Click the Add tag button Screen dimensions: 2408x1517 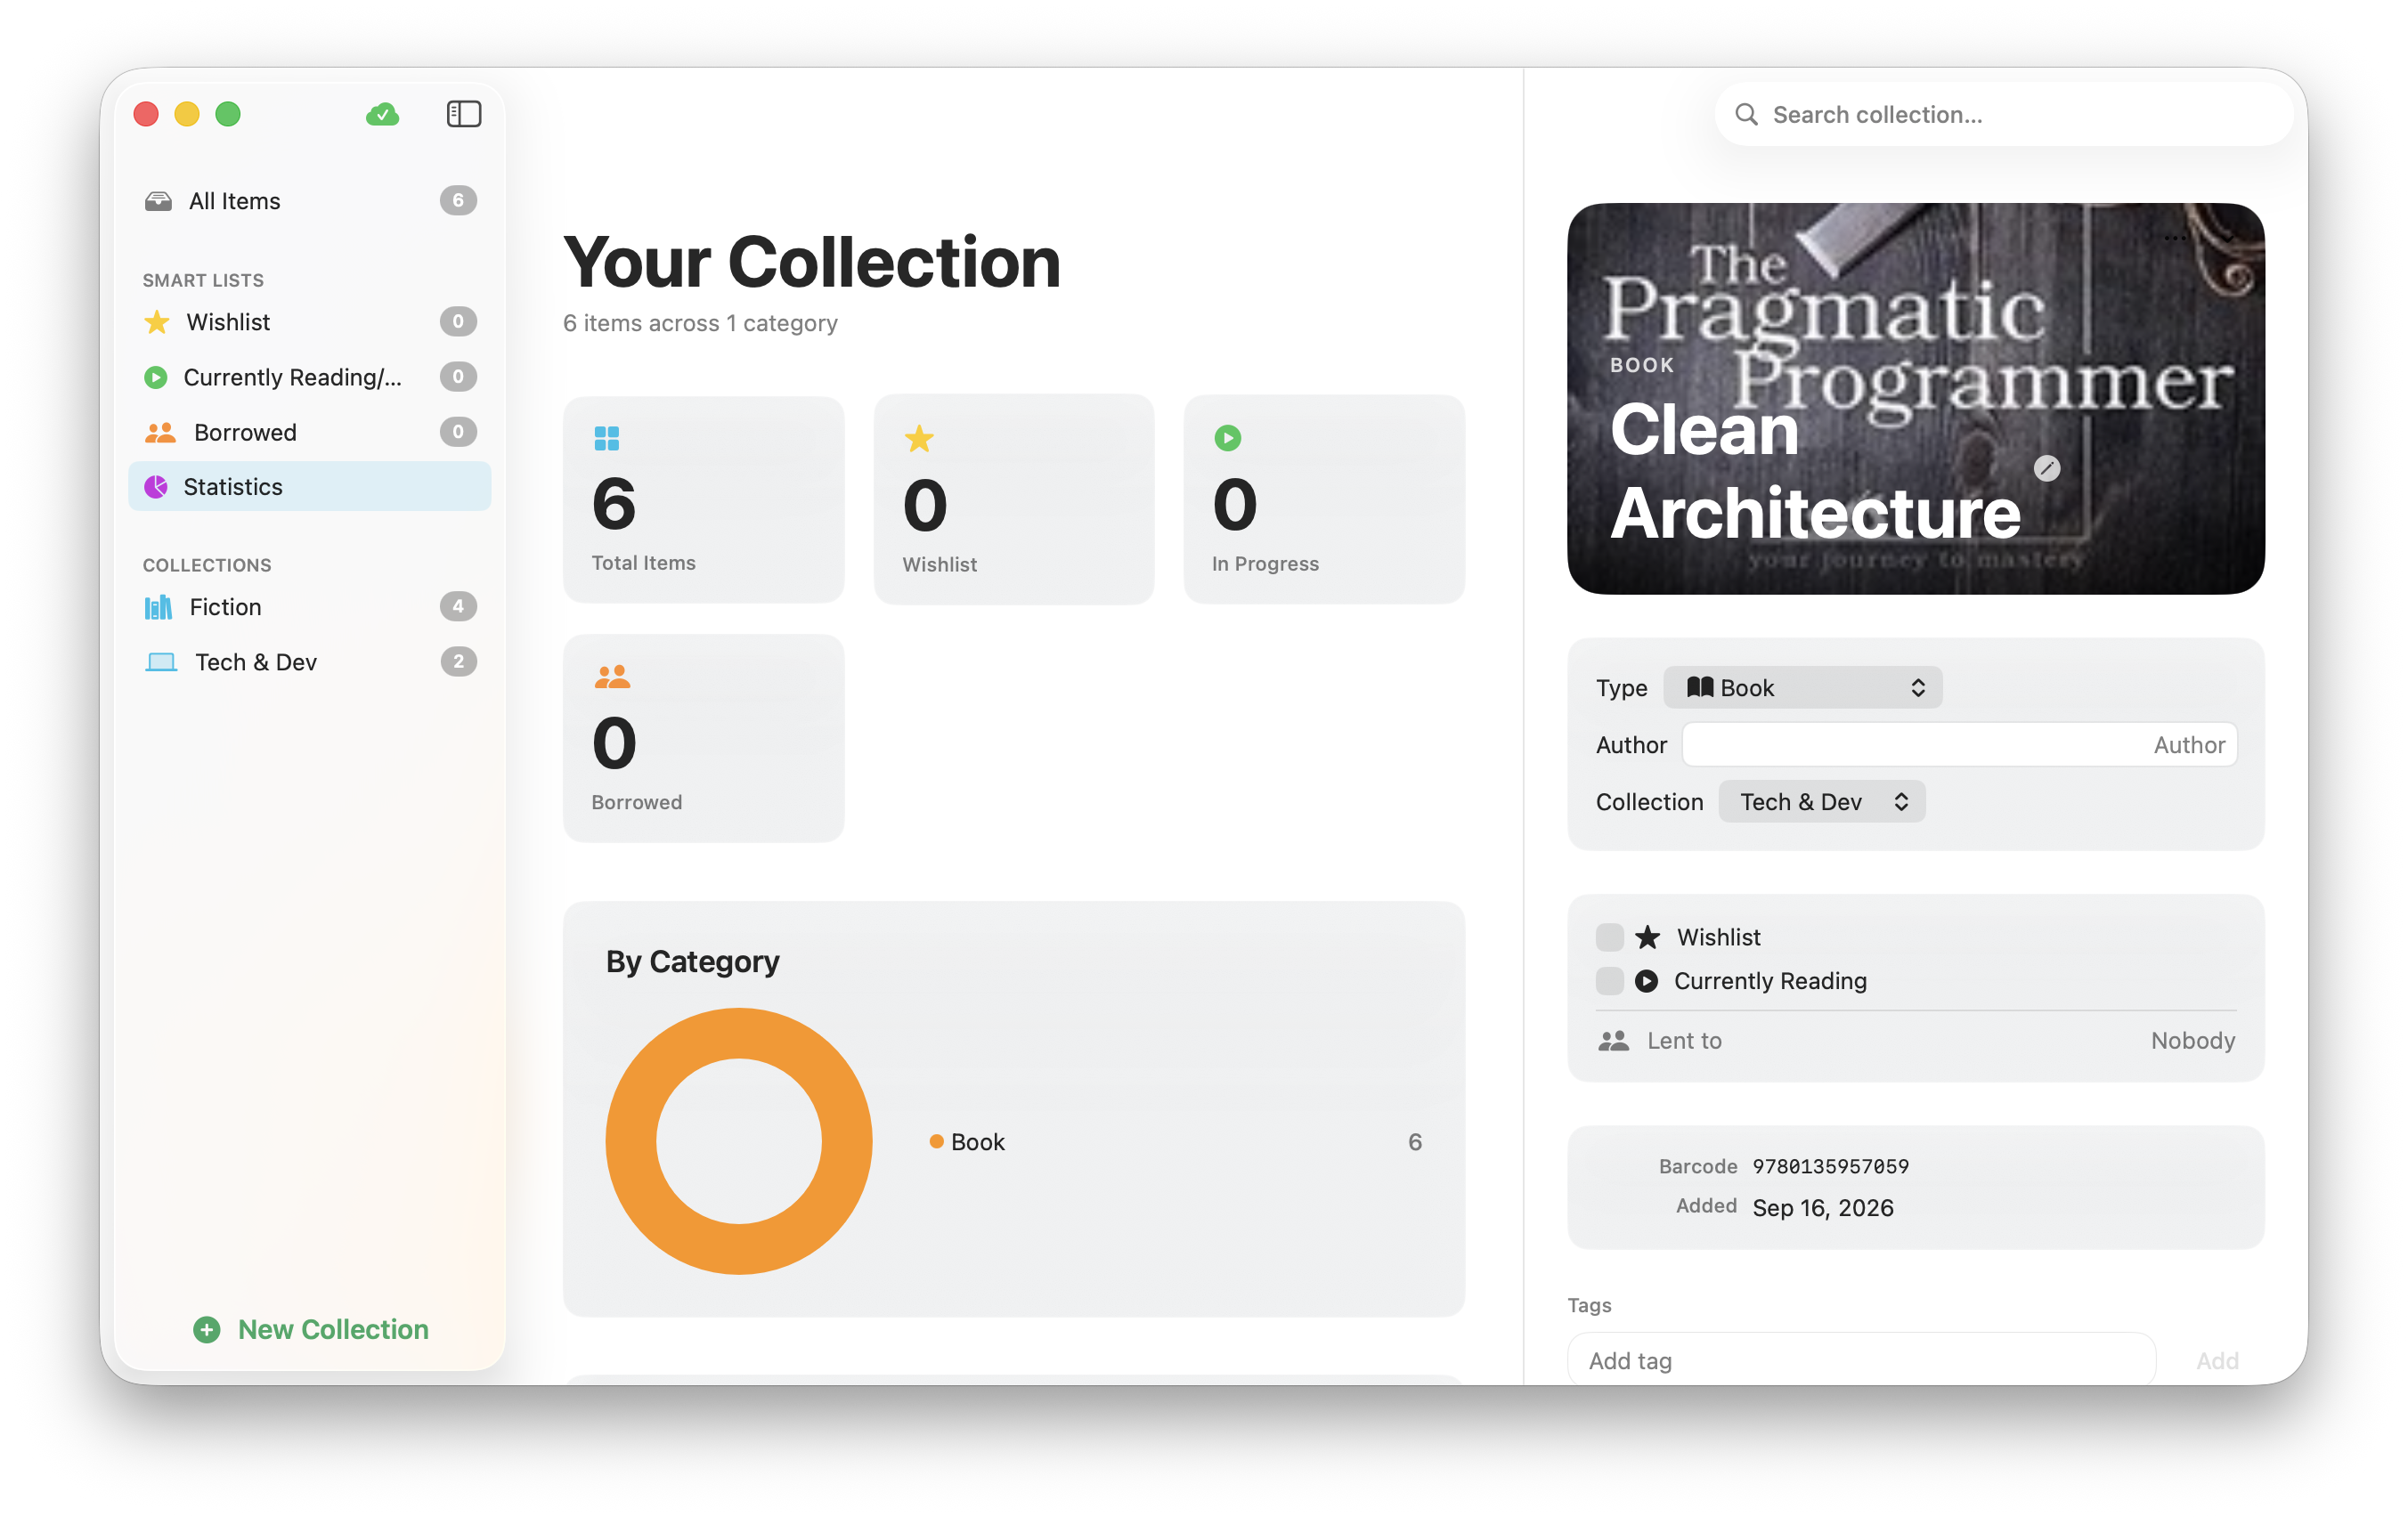(2216, 1361)
